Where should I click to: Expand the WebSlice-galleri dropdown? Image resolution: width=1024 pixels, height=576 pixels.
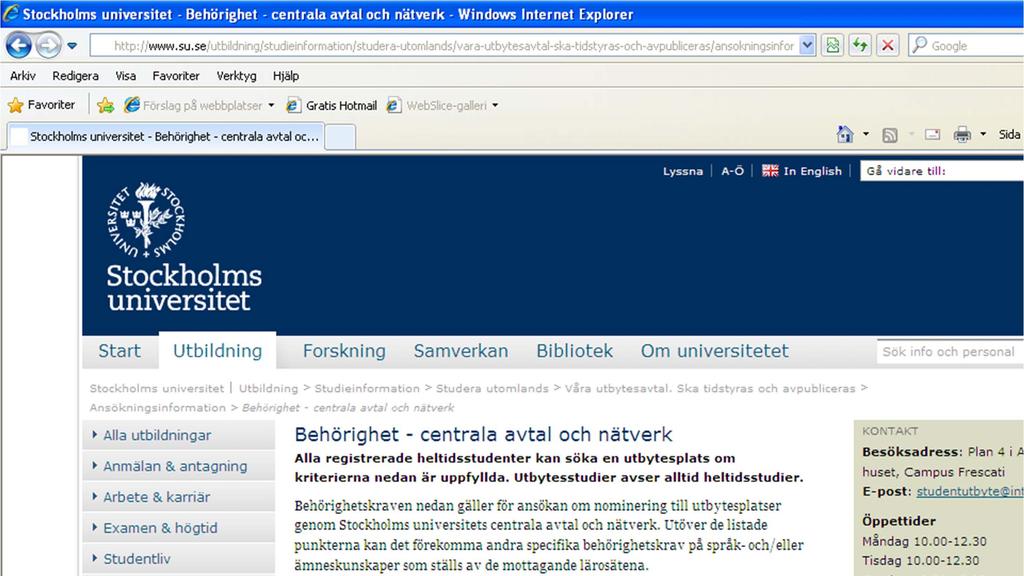pos(495,105)
